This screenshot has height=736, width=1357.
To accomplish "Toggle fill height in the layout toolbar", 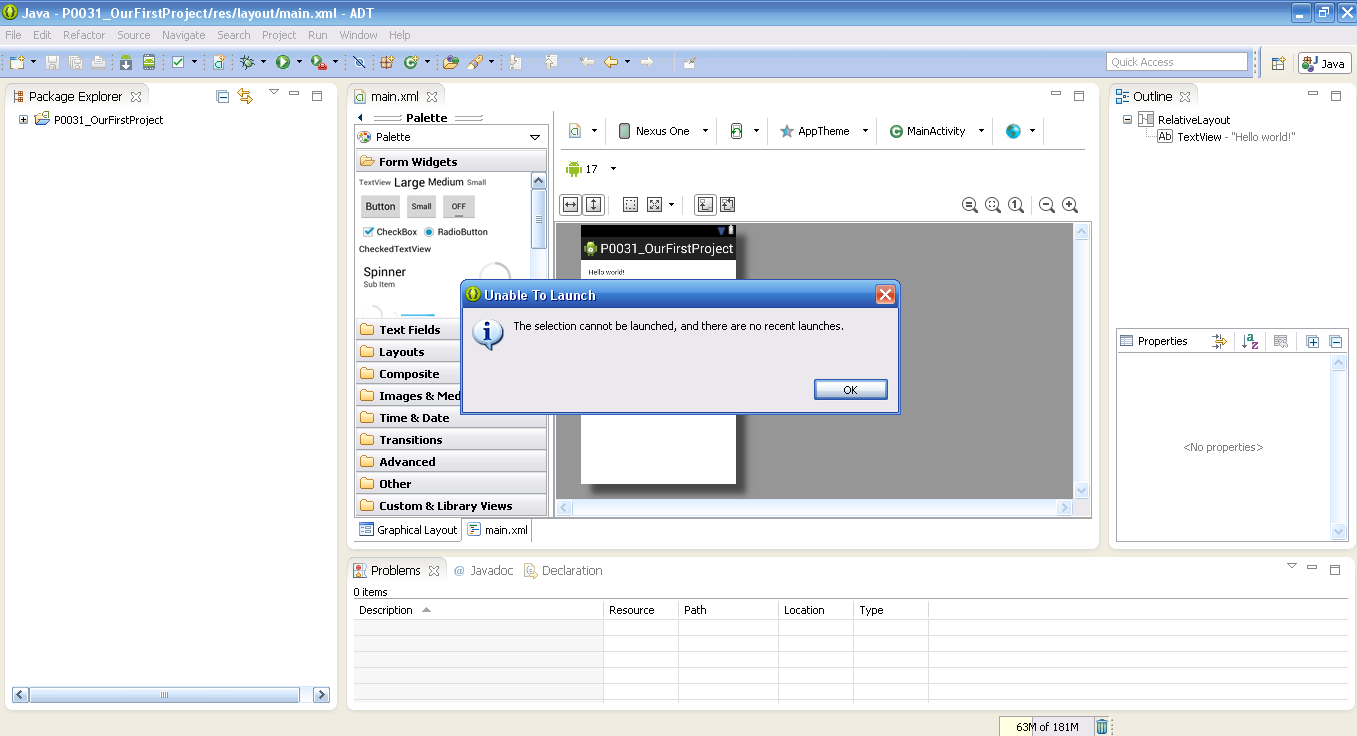I will point(593,205).
